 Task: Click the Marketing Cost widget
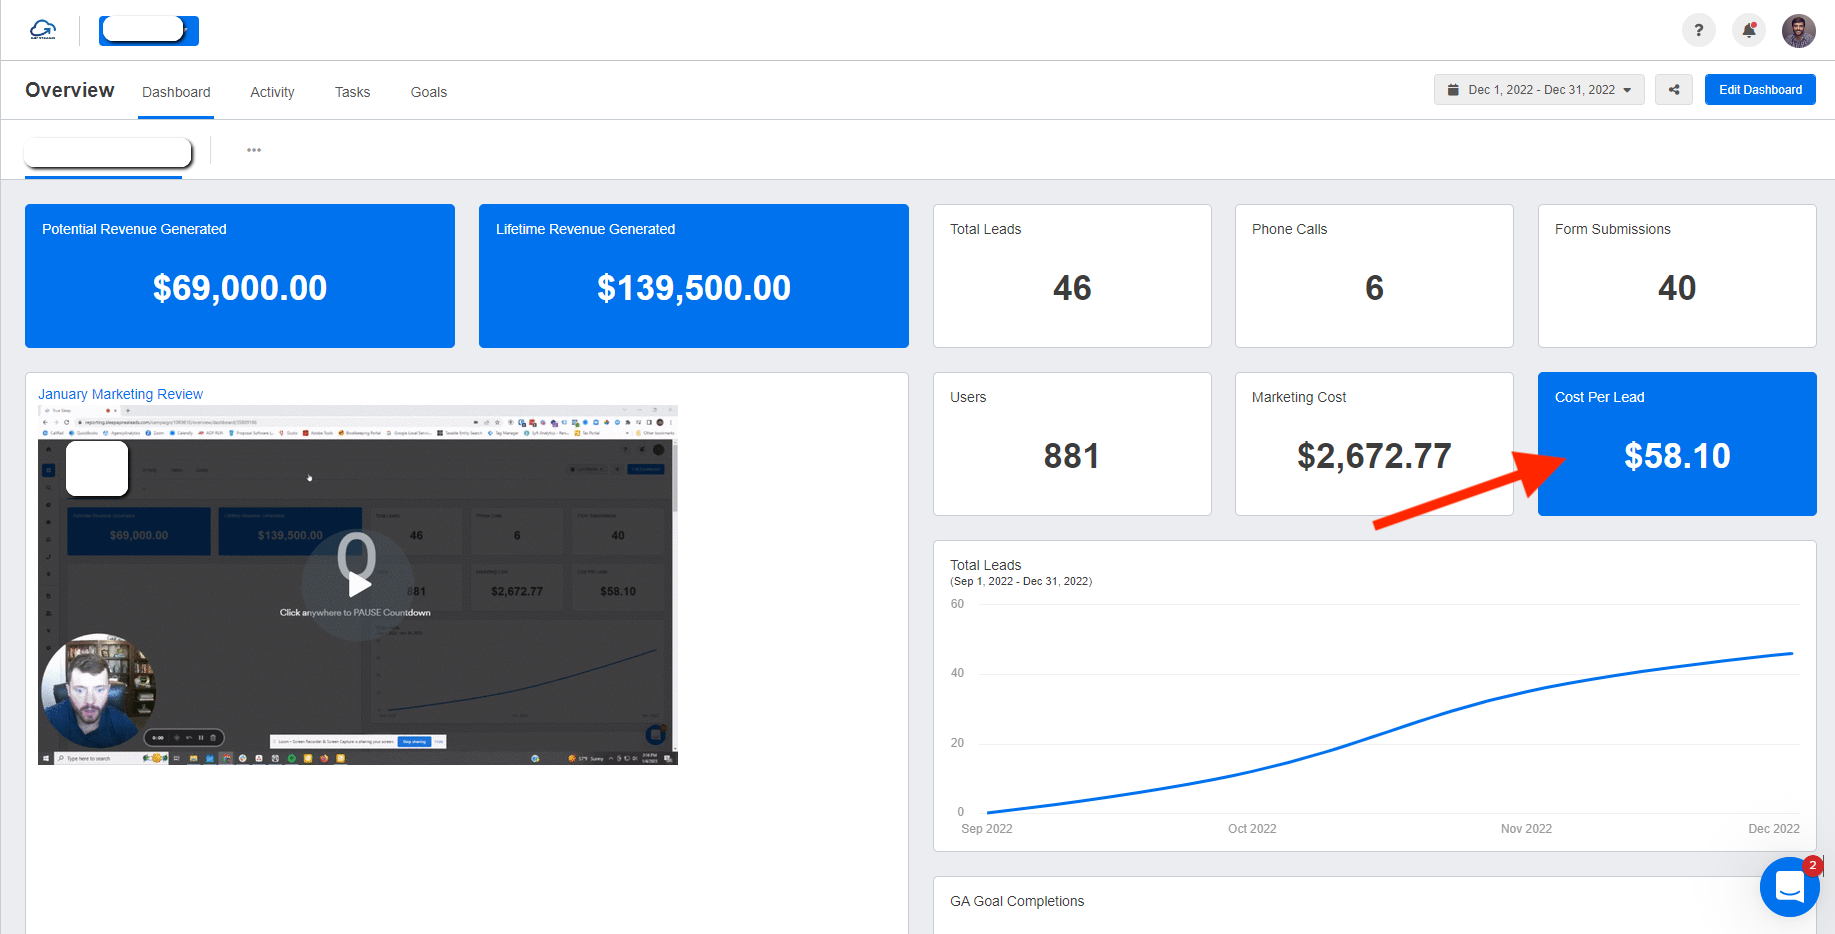pos(1373,444)
